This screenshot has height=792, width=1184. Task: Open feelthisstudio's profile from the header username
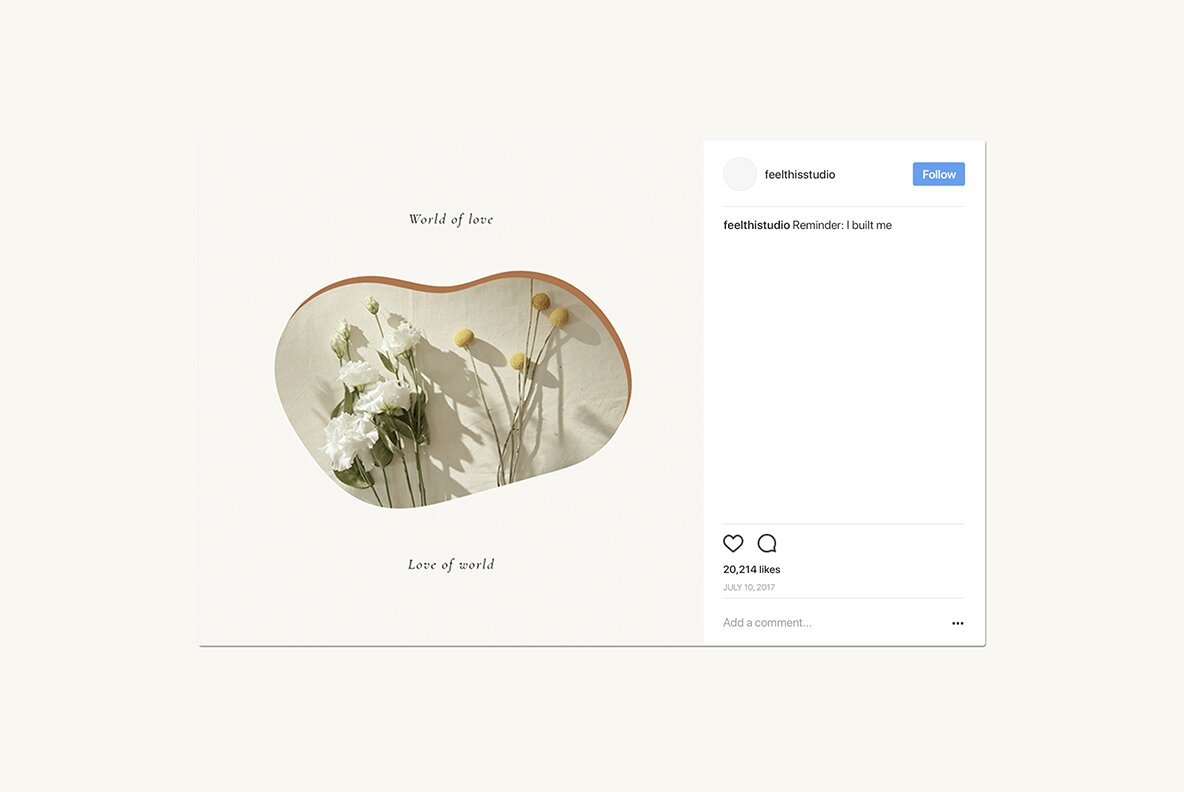point(800,173)
